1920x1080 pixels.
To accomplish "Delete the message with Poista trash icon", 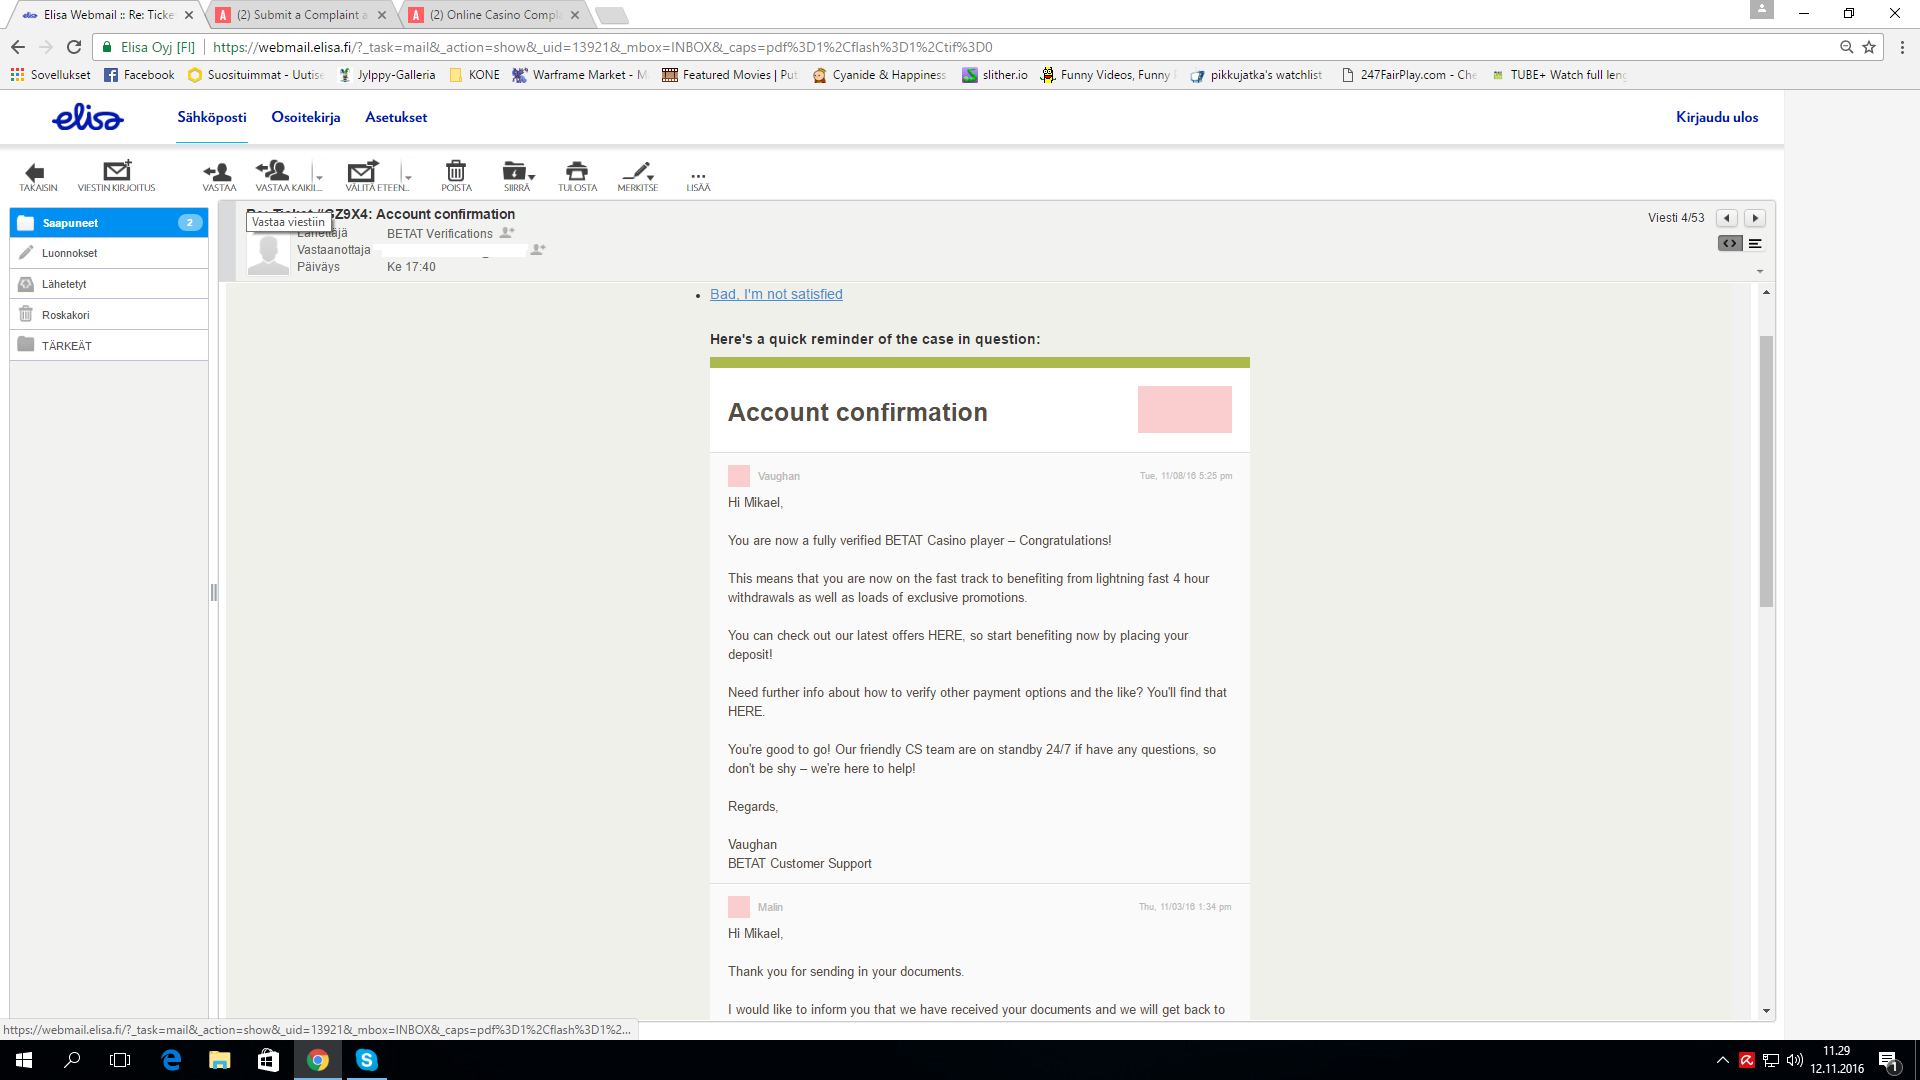I will click(x=456, y=176).
